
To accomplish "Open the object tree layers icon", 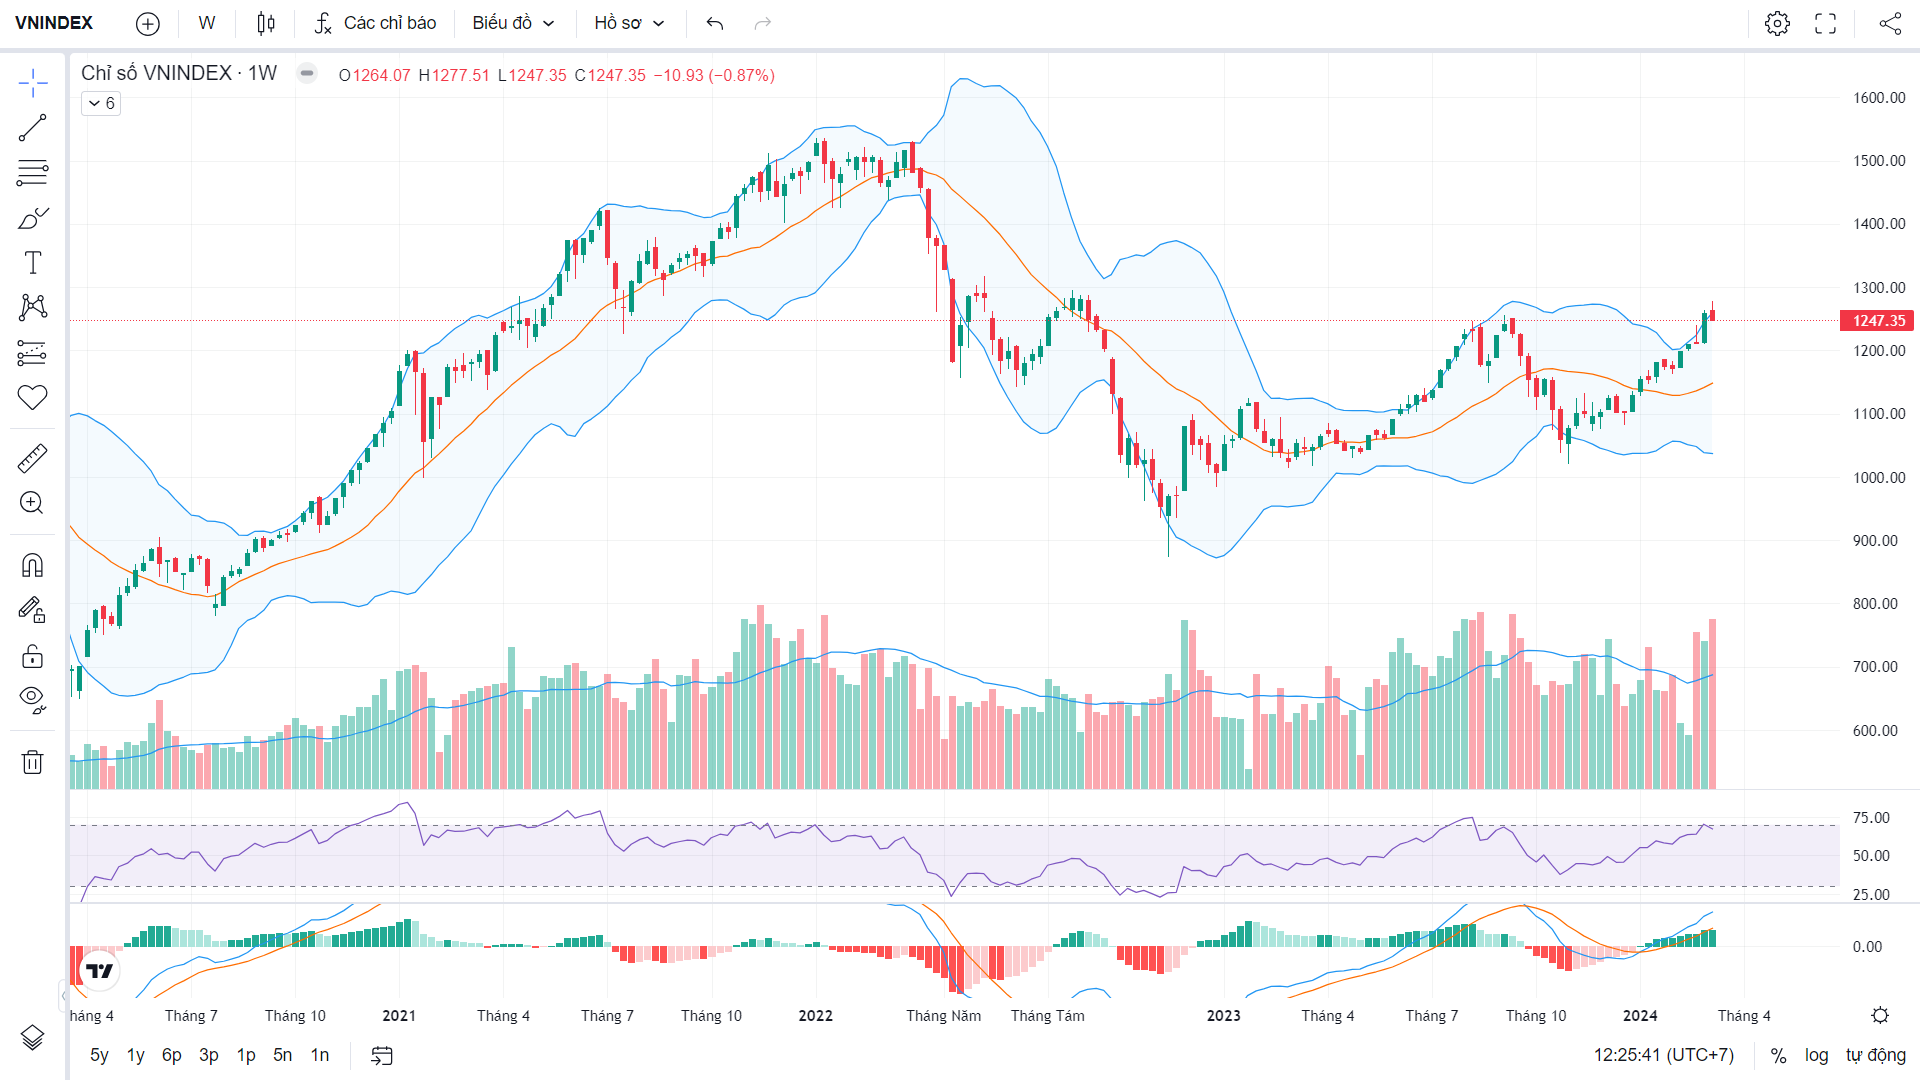I will click(32, 1038).
